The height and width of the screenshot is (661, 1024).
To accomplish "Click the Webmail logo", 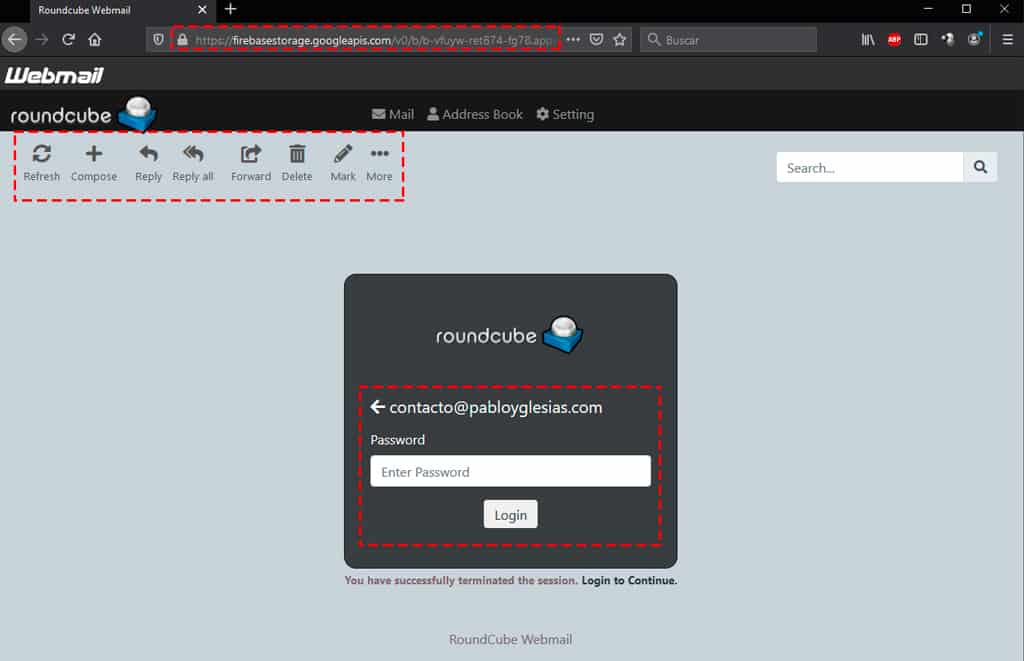I will click(54, 76).
